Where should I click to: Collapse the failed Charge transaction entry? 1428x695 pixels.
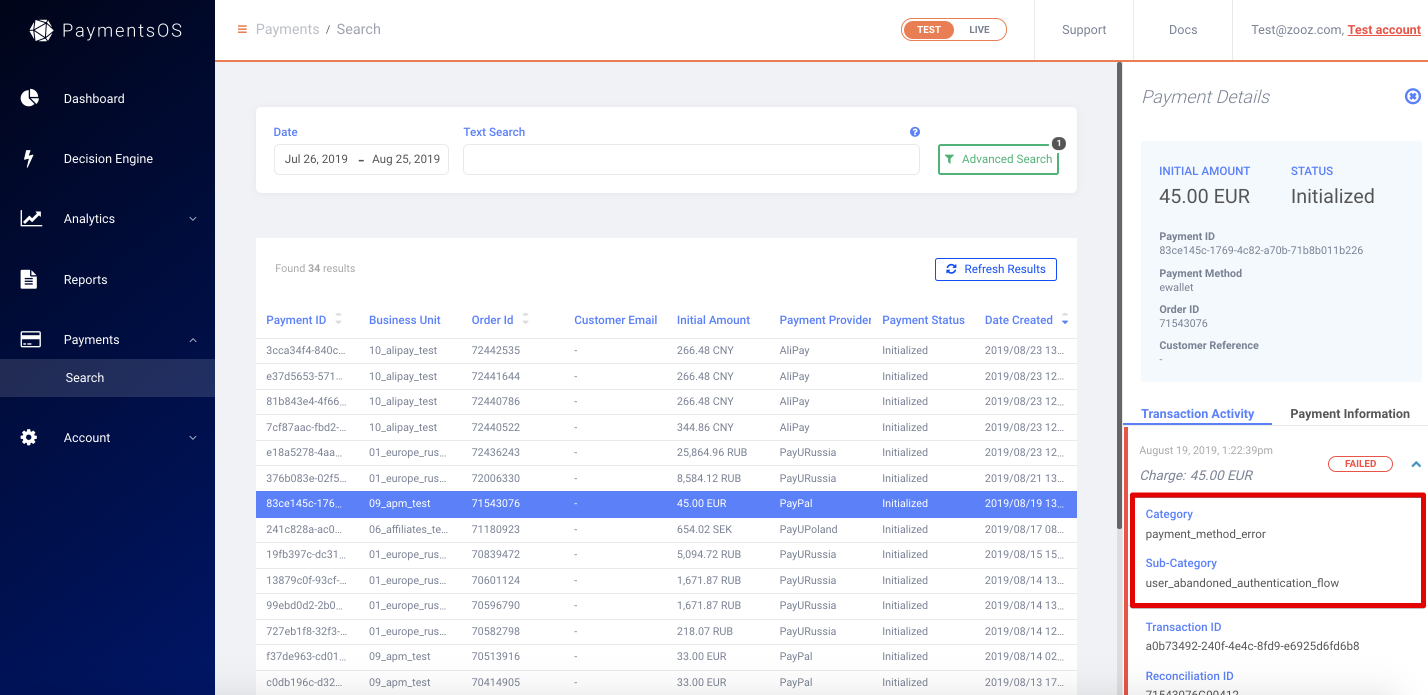(x=1415, y=464)
